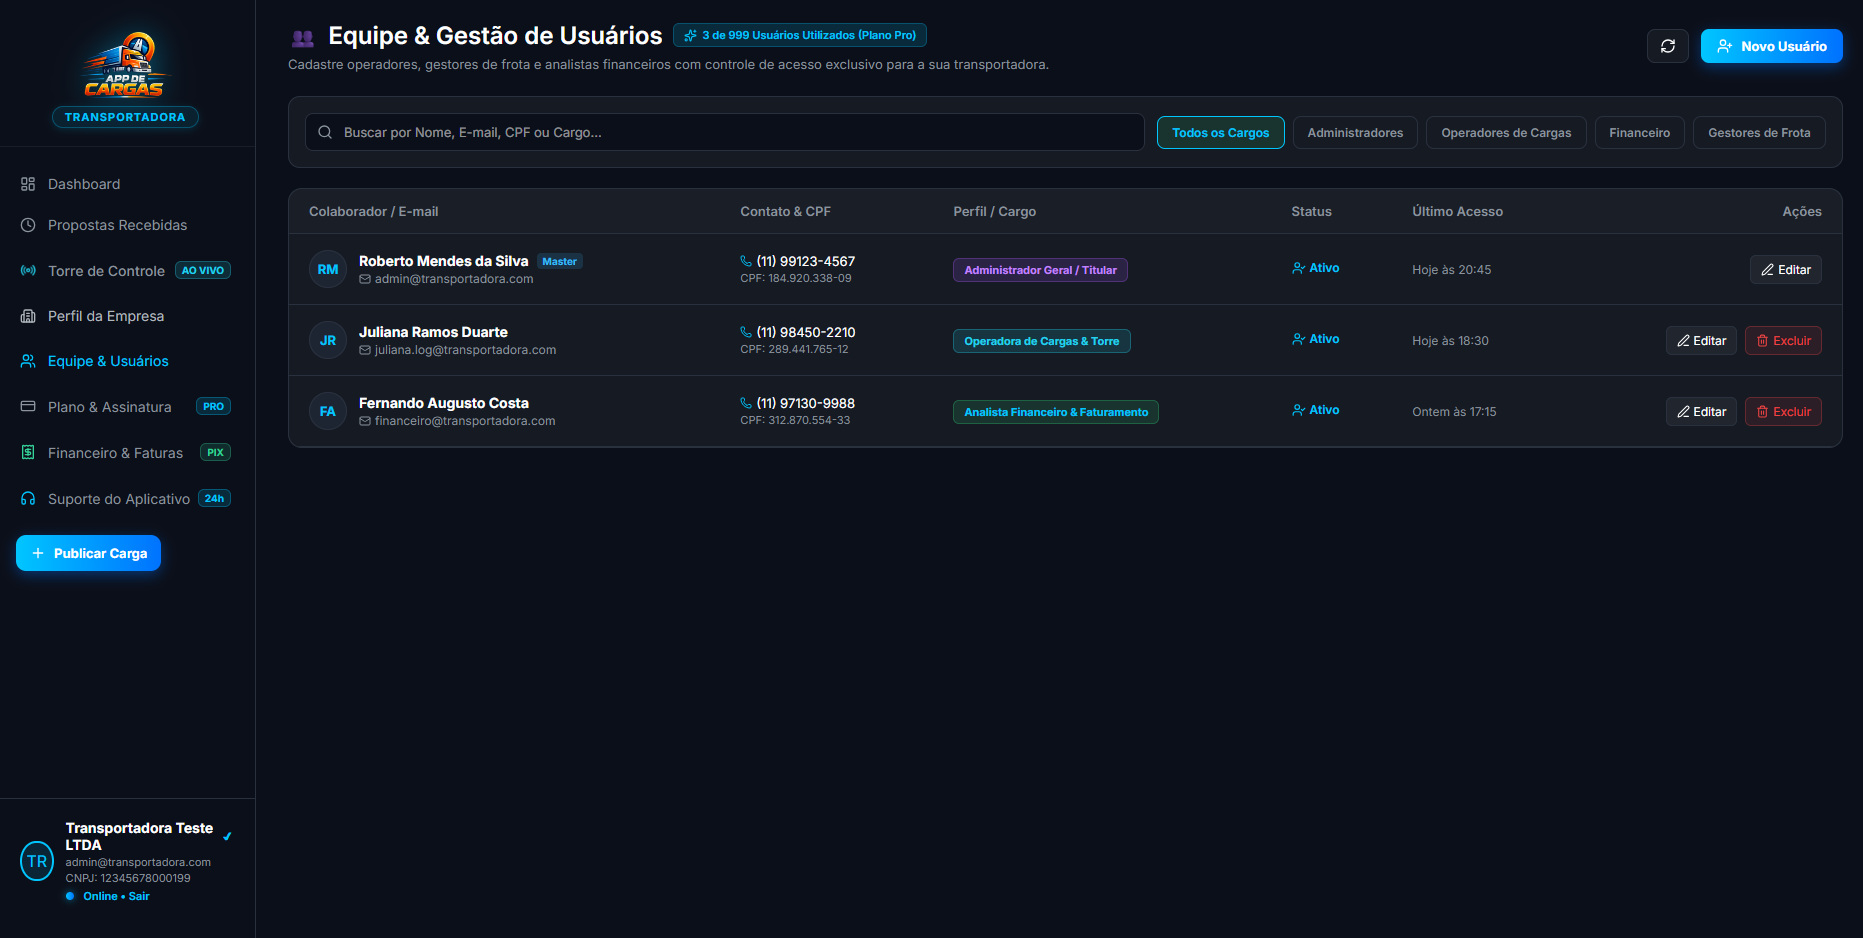Click the phone icon next to (11) 99123-4567
The width and height of the screenshot is (1863, 938).
click(746, 261)
